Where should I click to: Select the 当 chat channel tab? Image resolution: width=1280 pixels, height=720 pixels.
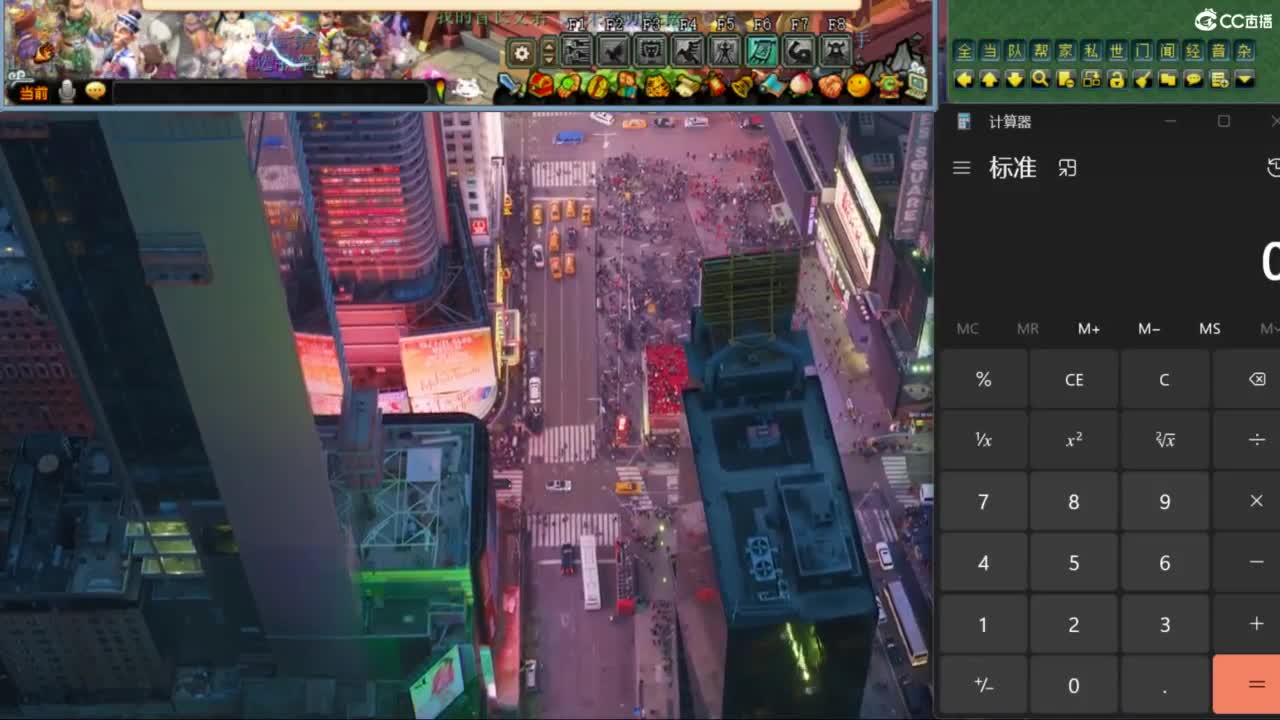[x=990, y=51]
